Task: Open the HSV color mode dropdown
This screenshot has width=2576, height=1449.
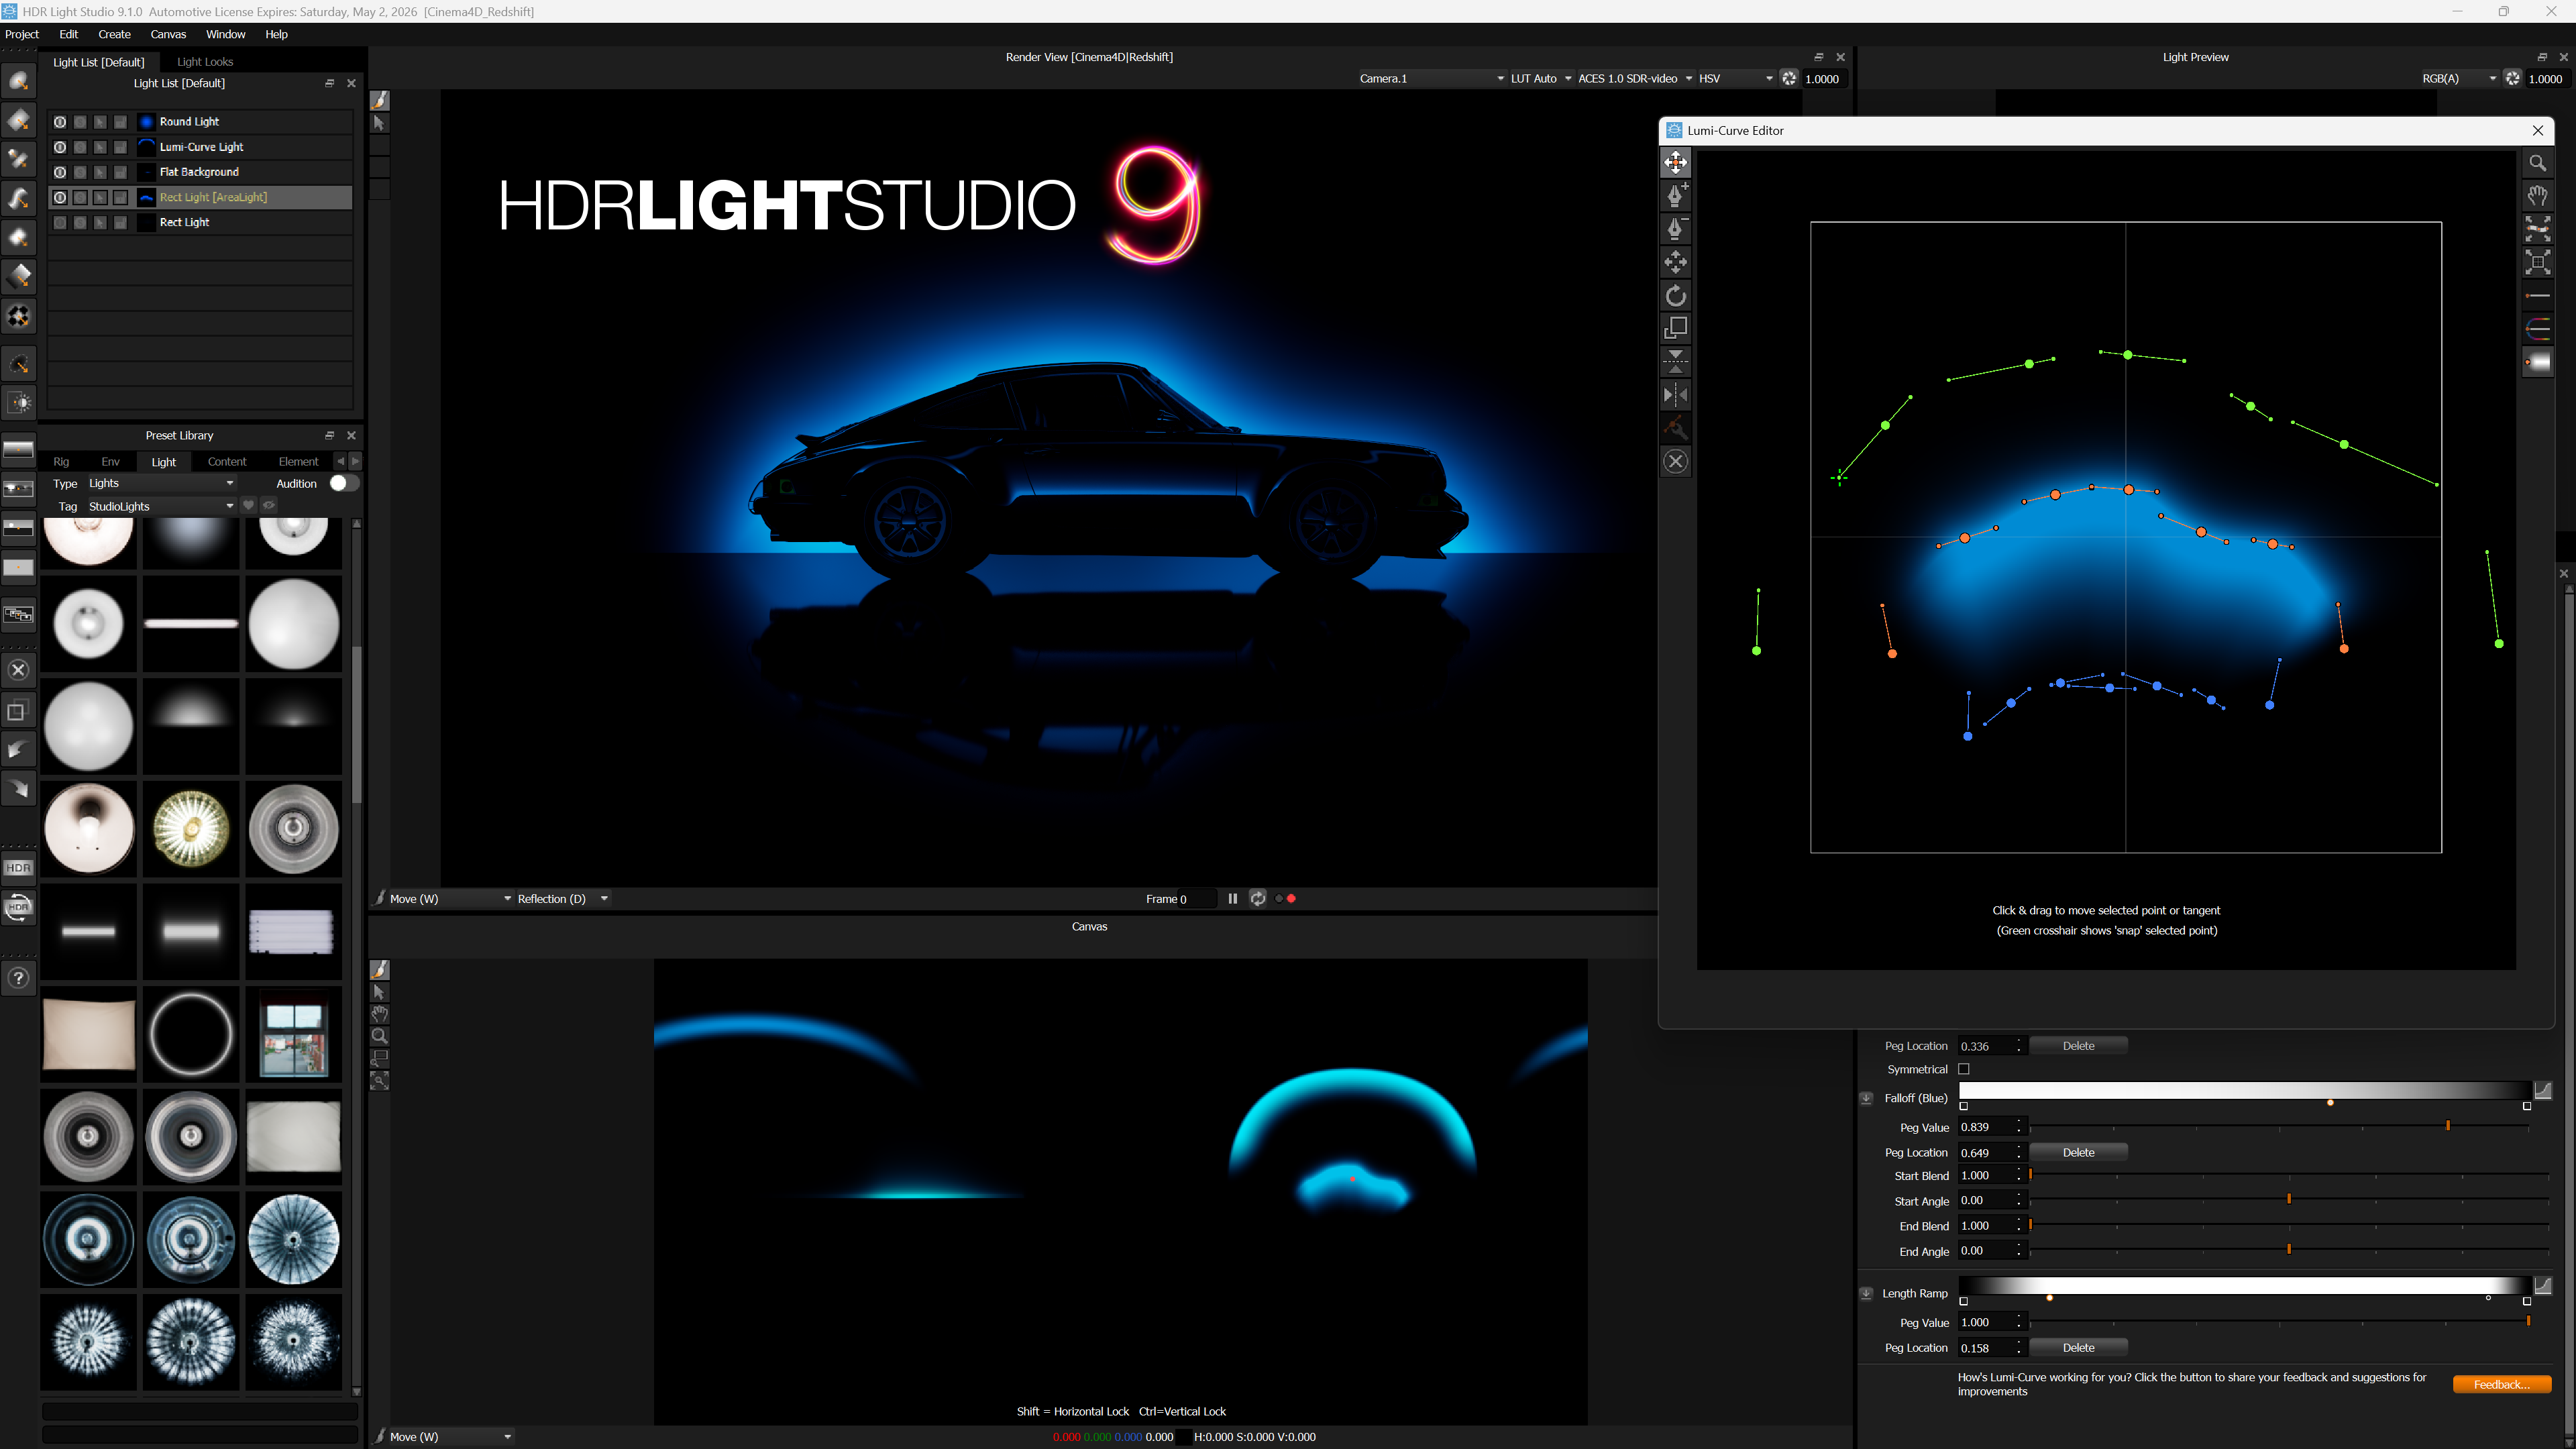Action: coord(1735,78)
